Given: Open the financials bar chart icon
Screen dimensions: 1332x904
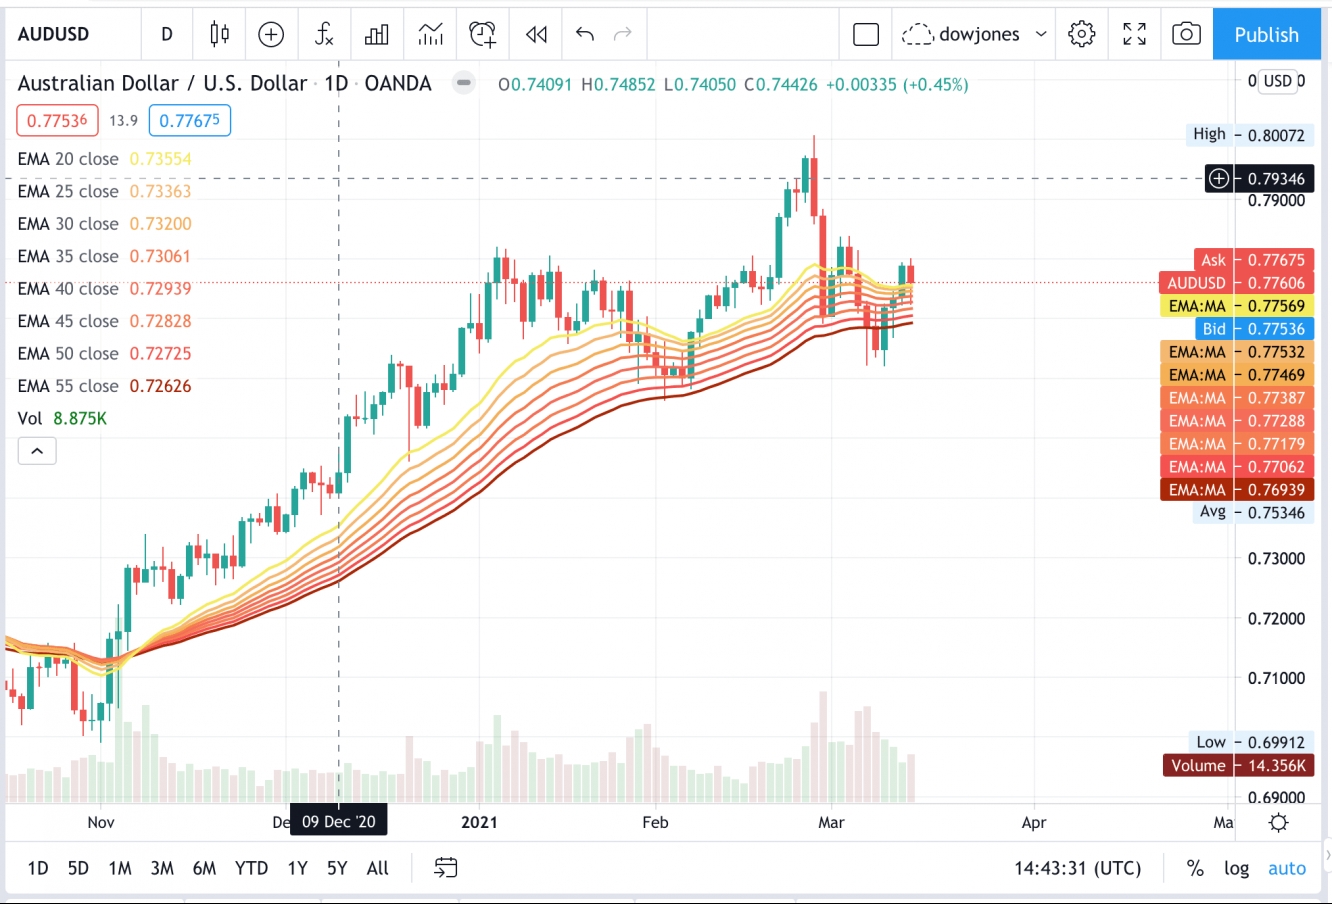Looking at the screenshot, I should click(377, 34).
